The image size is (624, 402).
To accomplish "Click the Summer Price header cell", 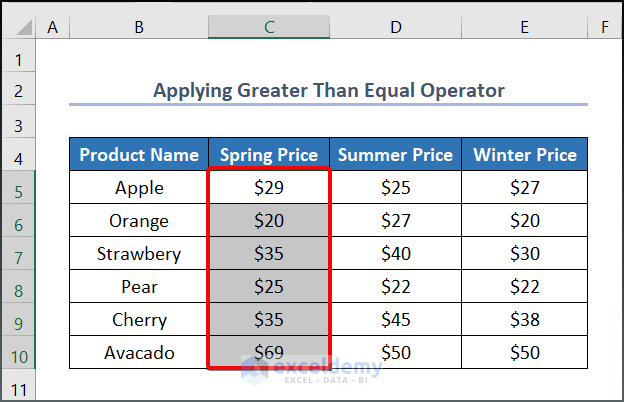I will 395,155.
